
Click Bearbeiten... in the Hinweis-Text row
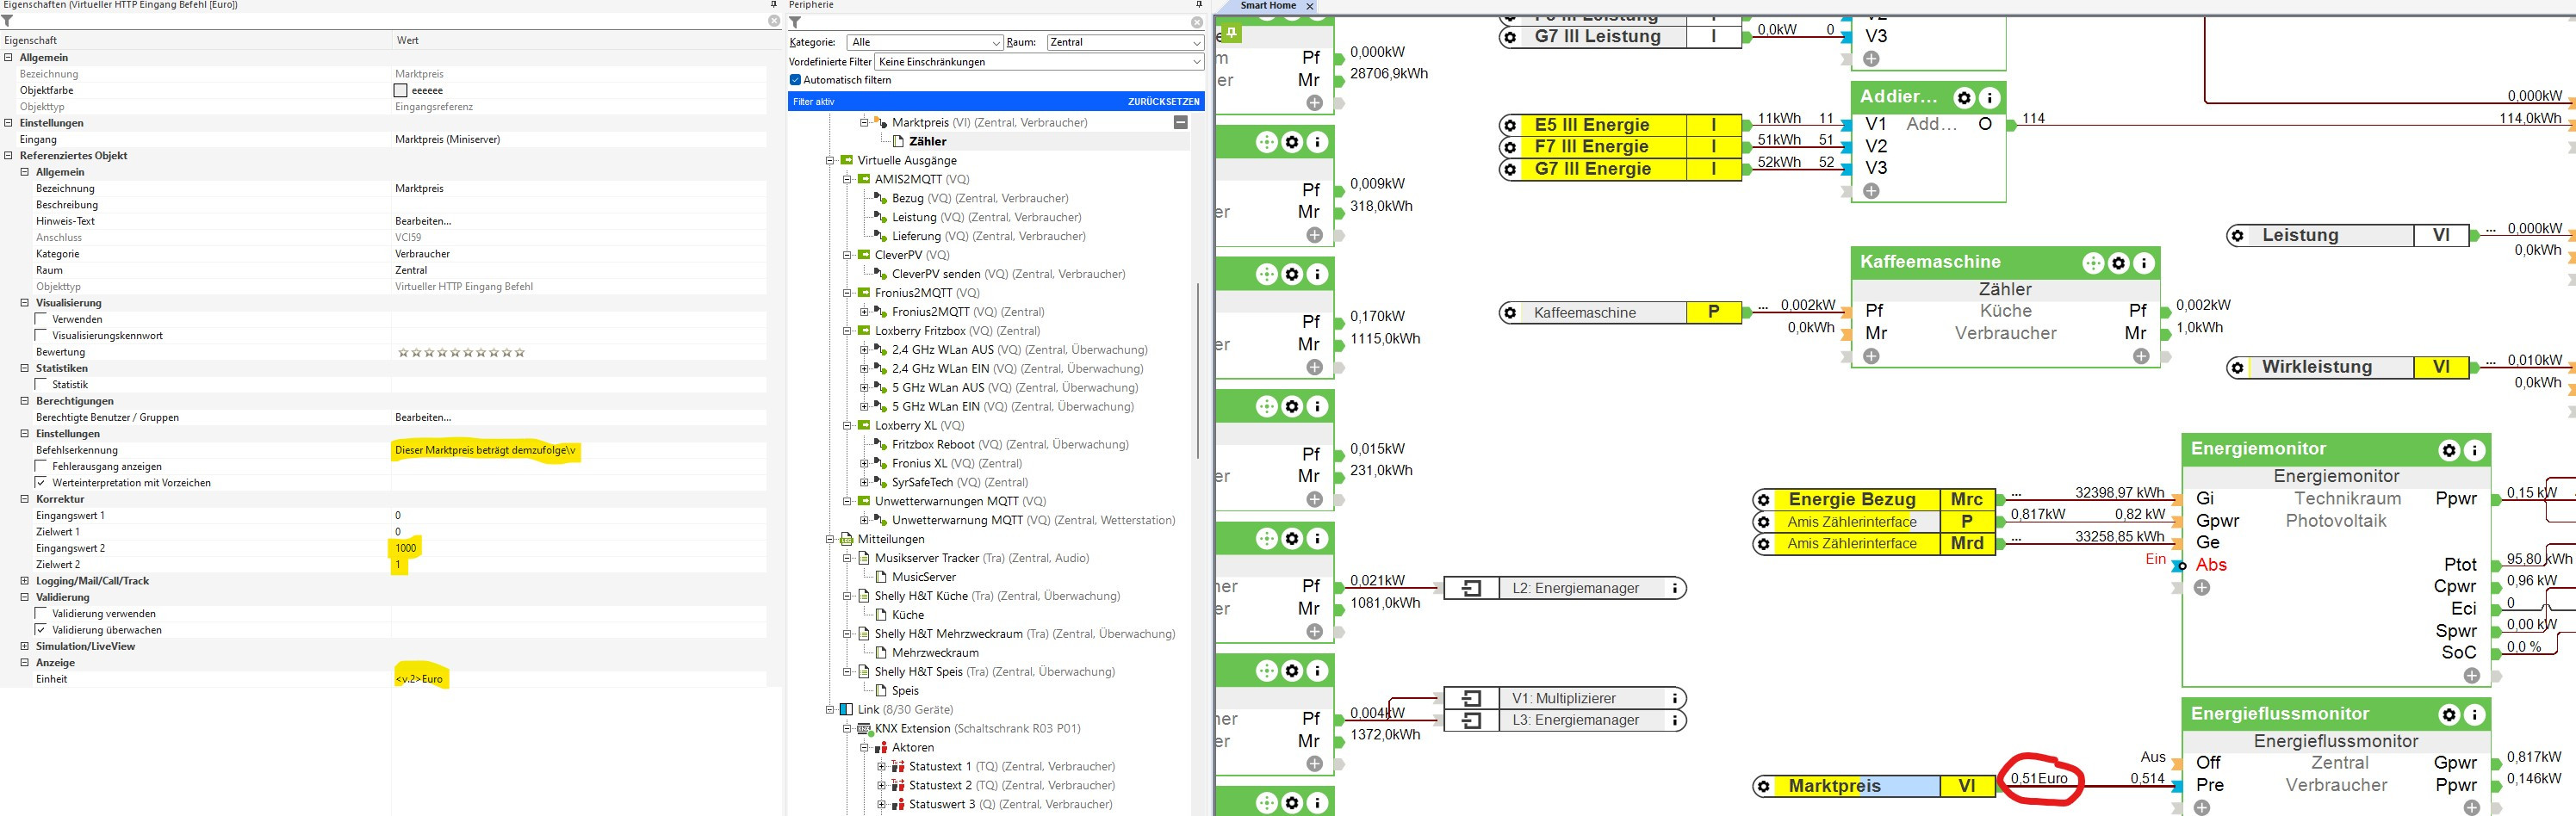[422, 221]
